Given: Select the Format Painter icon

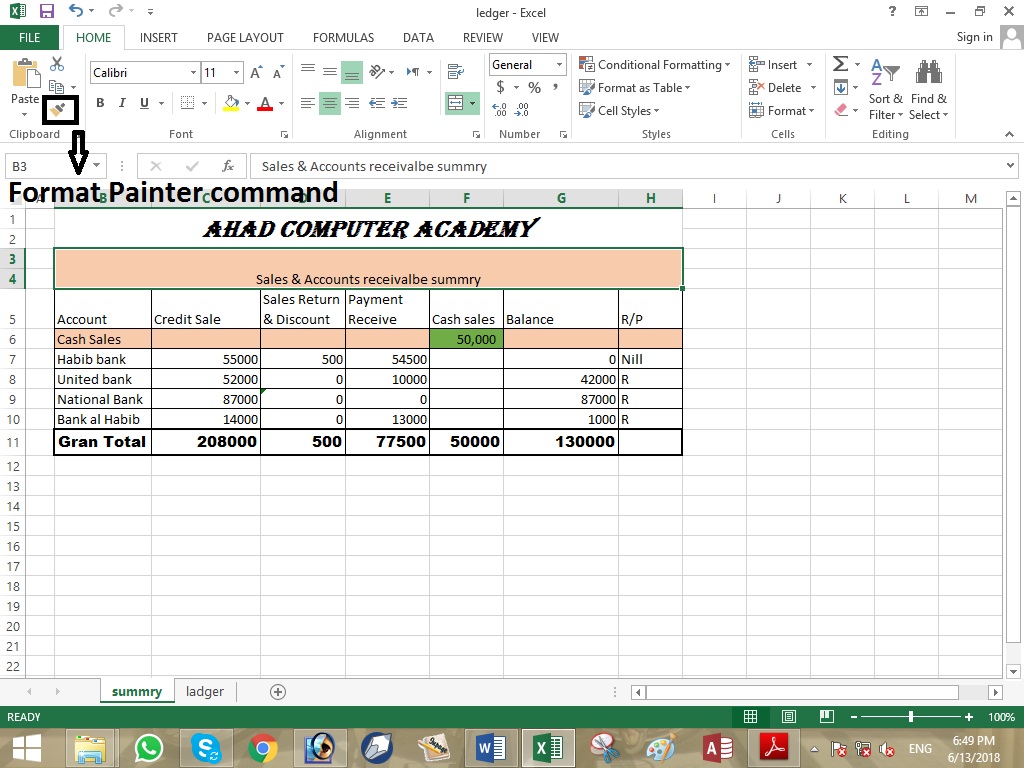Looking at the screenshot, I should click(x=59, y=110).
